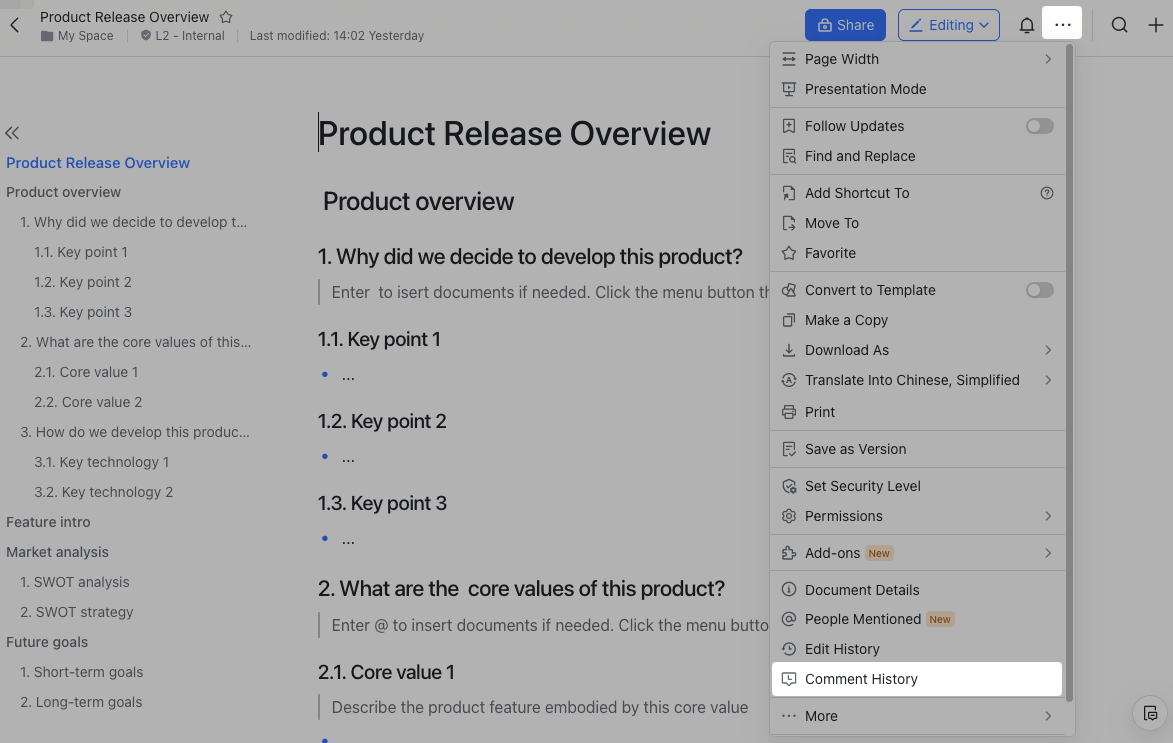This screenshot has height=743, width=1173.
Task: Click the Share button
Action: pos(845,25)
